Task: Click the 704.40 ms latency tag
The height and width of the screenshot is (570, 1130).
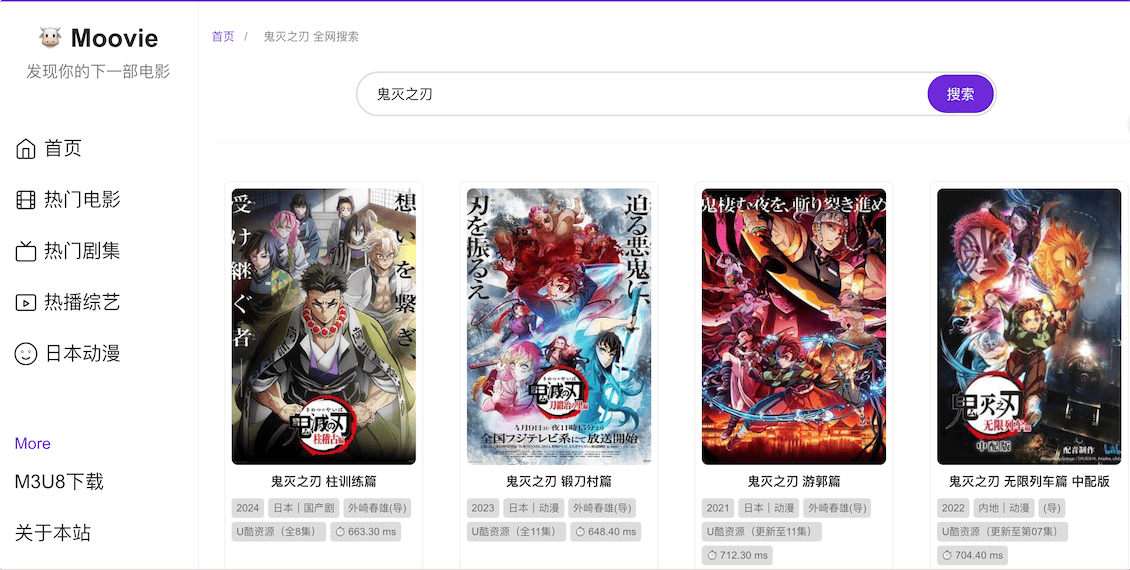Action: [972, 556]
